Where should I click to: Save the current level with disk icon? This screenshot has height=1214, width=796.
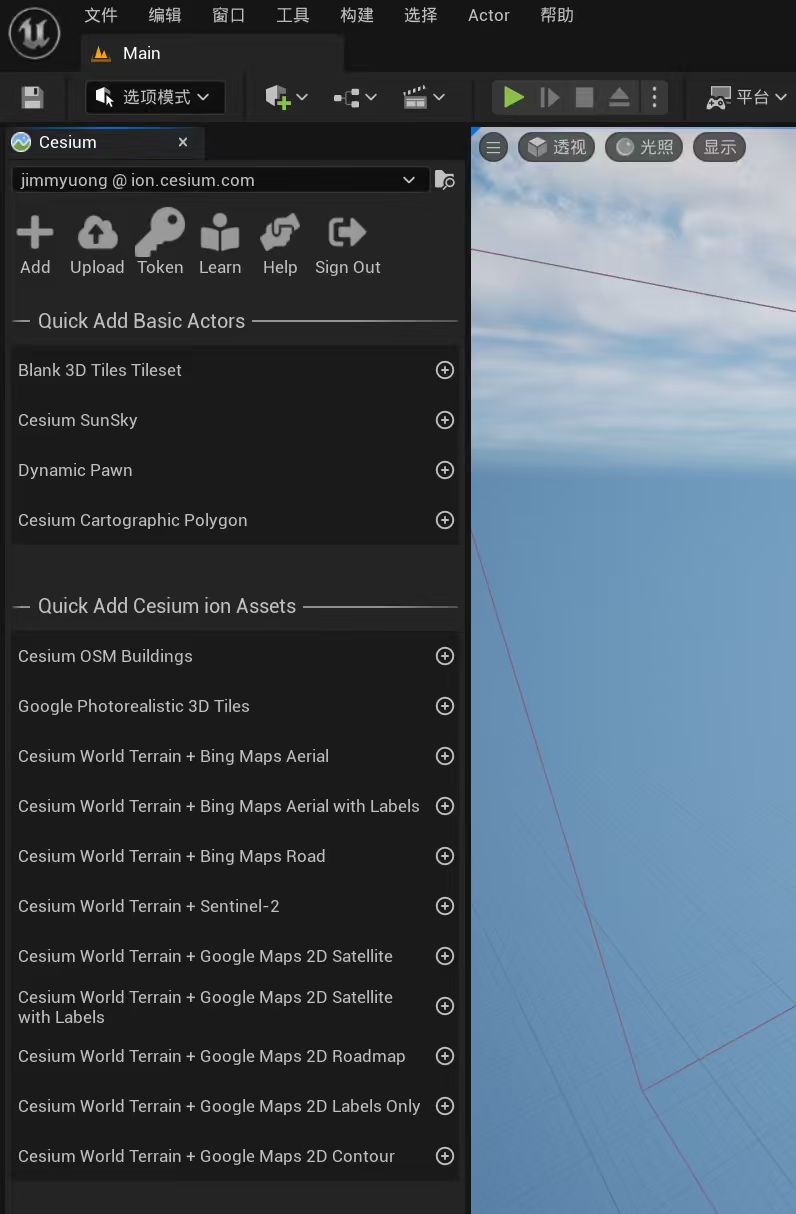[33, 97]
